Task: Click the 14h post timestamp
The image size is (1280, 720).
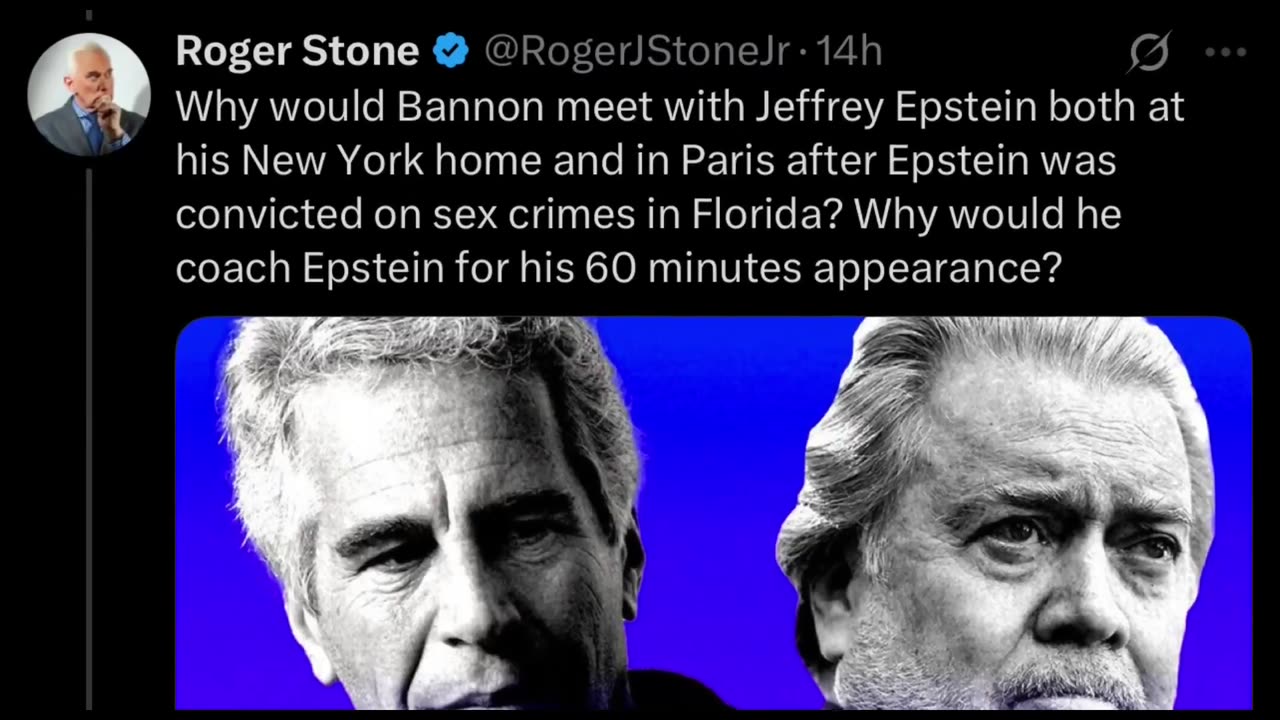Action: pyautogui.click(x=850, y=52)
